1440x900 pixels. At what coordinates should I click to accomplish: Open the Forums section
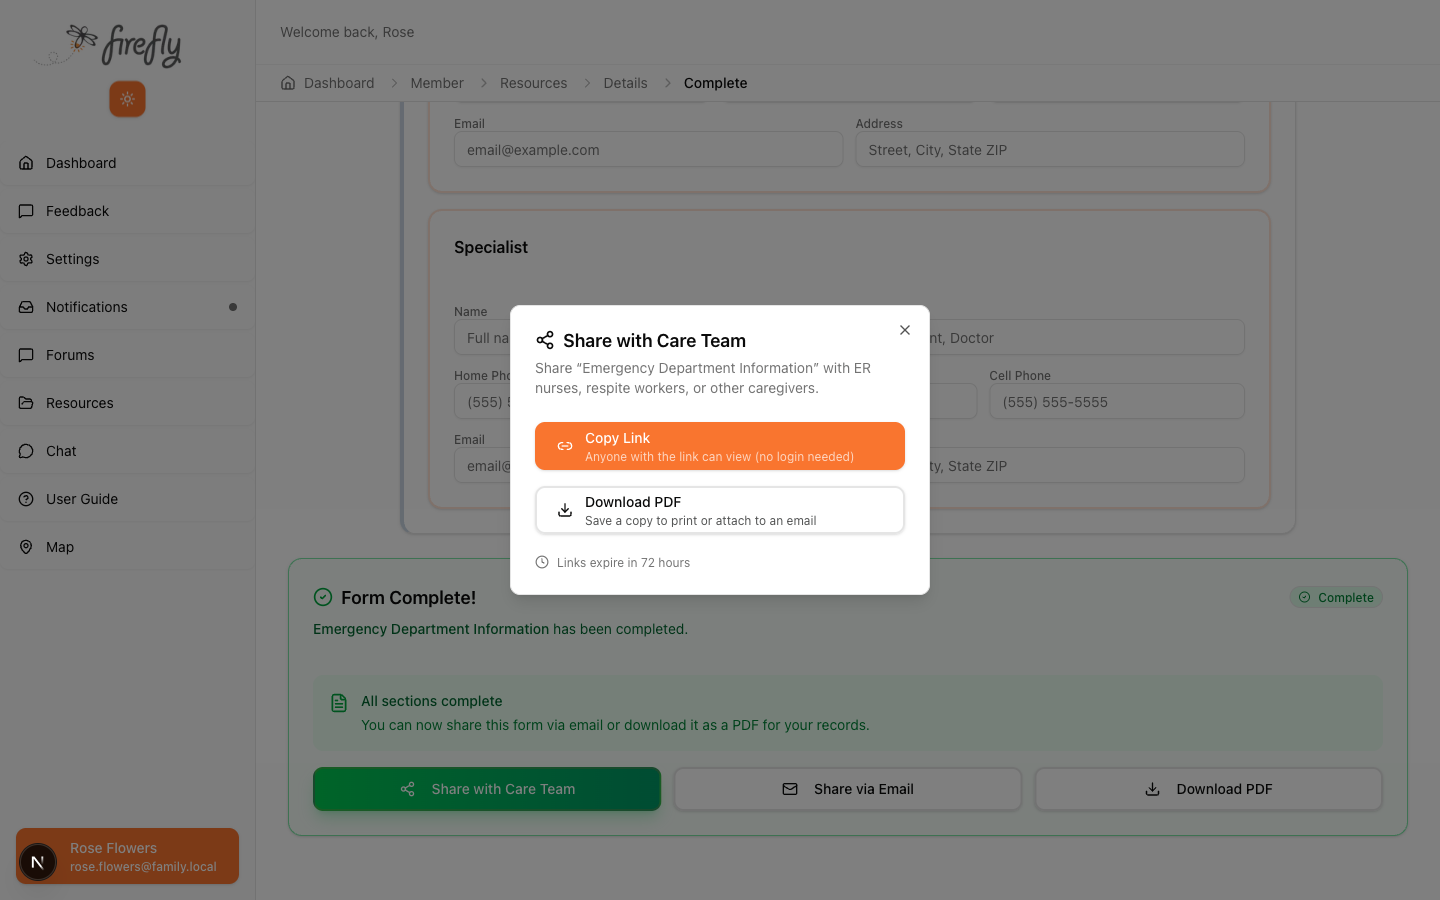69,355
